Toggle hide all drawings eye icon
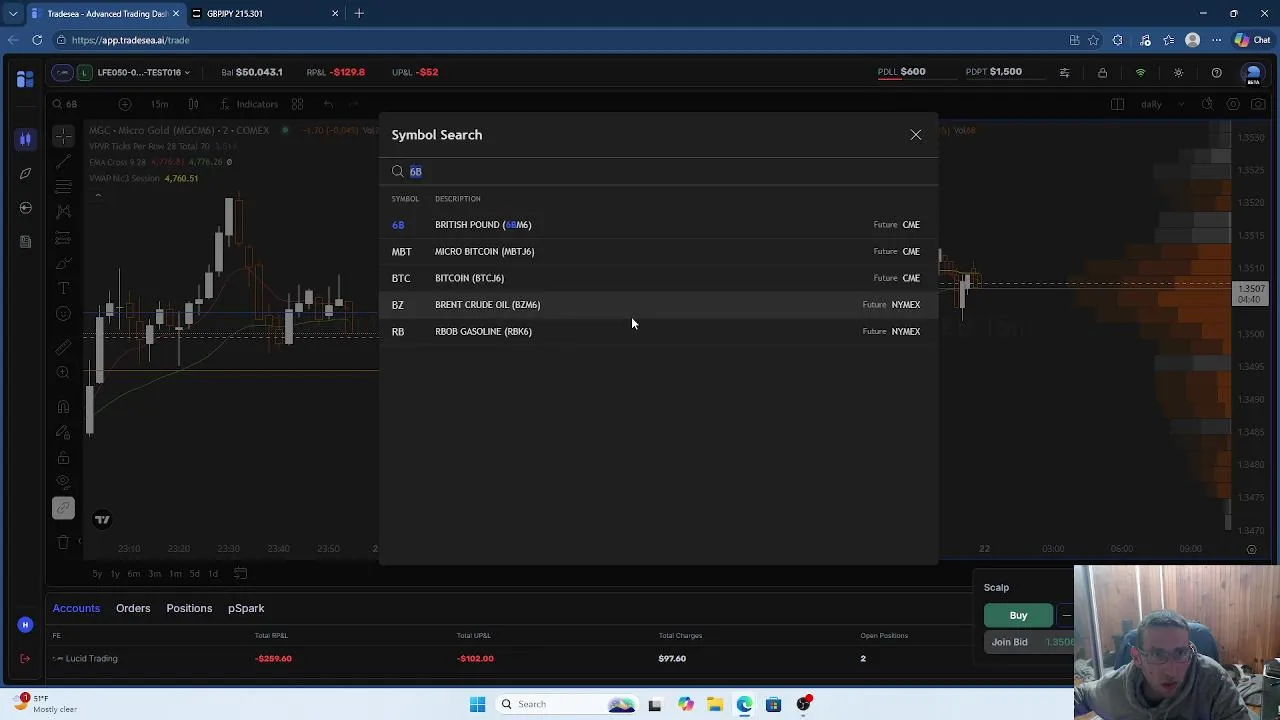The height and width of the screenshot is (720, 1280). tap(63, 482)
